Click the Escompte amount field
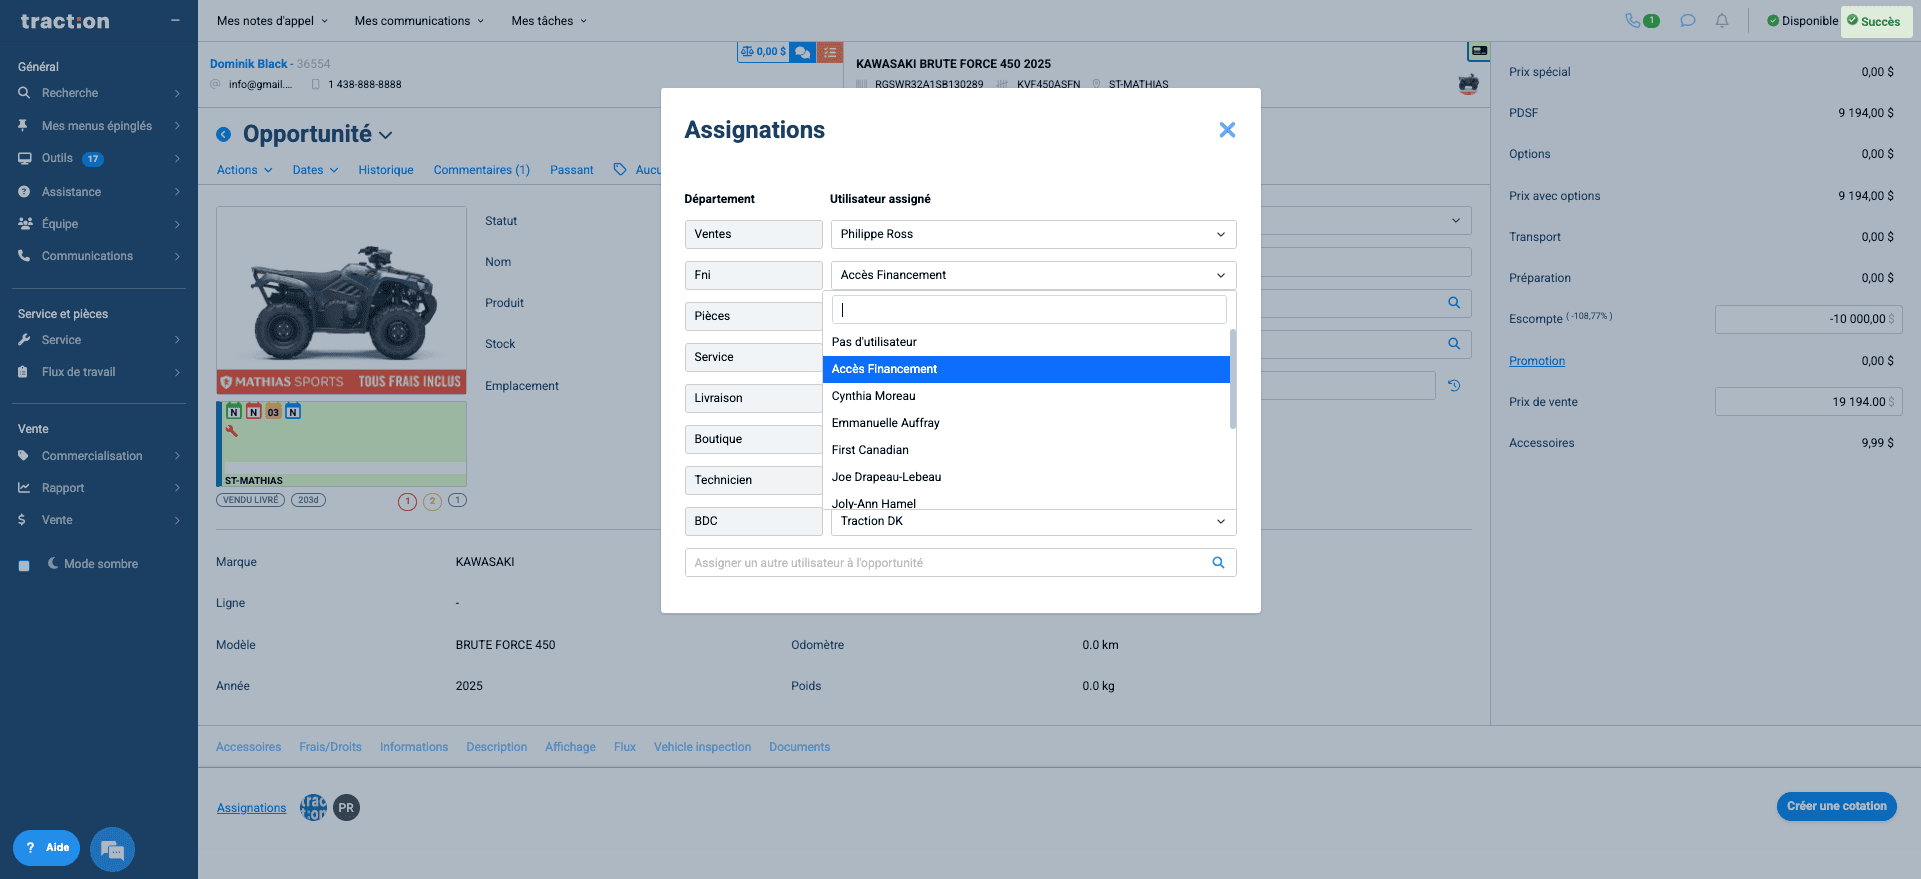Screen dimensions: 1921x879 coord(1808,319)
